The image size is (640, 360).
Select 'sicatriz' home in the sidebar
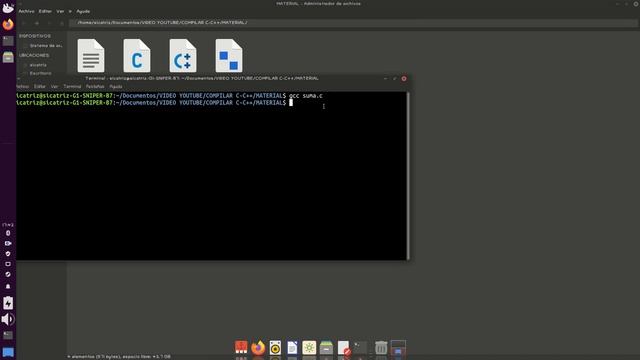pyautogui.click(x=36, y=65)
